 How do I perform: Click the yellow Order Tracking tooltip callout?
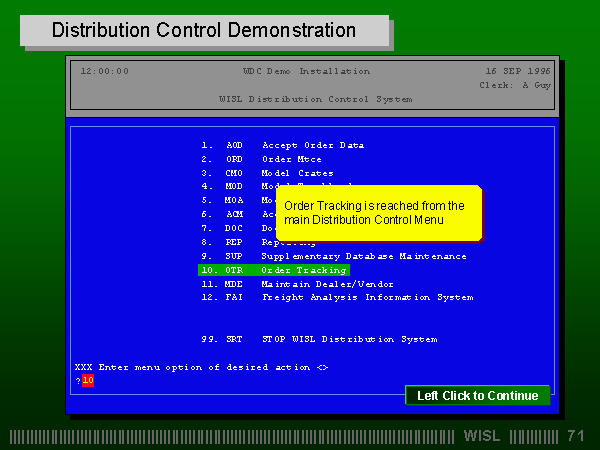[x=379, y=213]
